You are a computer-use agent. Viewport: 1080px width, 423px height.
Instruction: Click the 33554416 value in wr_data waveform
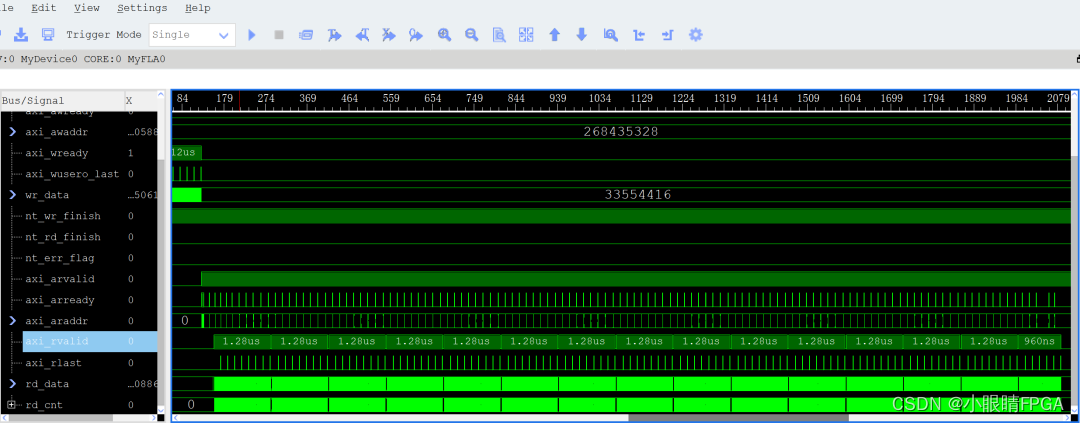(x=638, y=195)
